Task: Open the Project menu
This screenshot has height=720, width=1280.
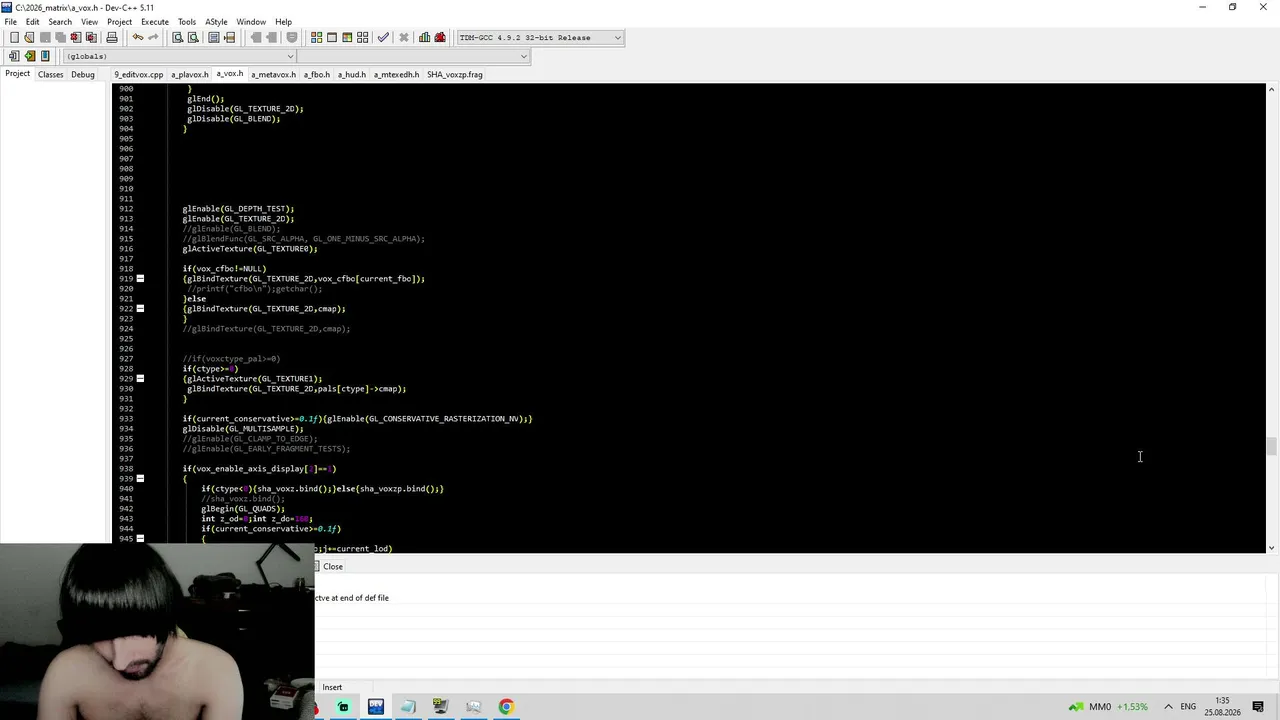Action: click(x=119, y=21)
